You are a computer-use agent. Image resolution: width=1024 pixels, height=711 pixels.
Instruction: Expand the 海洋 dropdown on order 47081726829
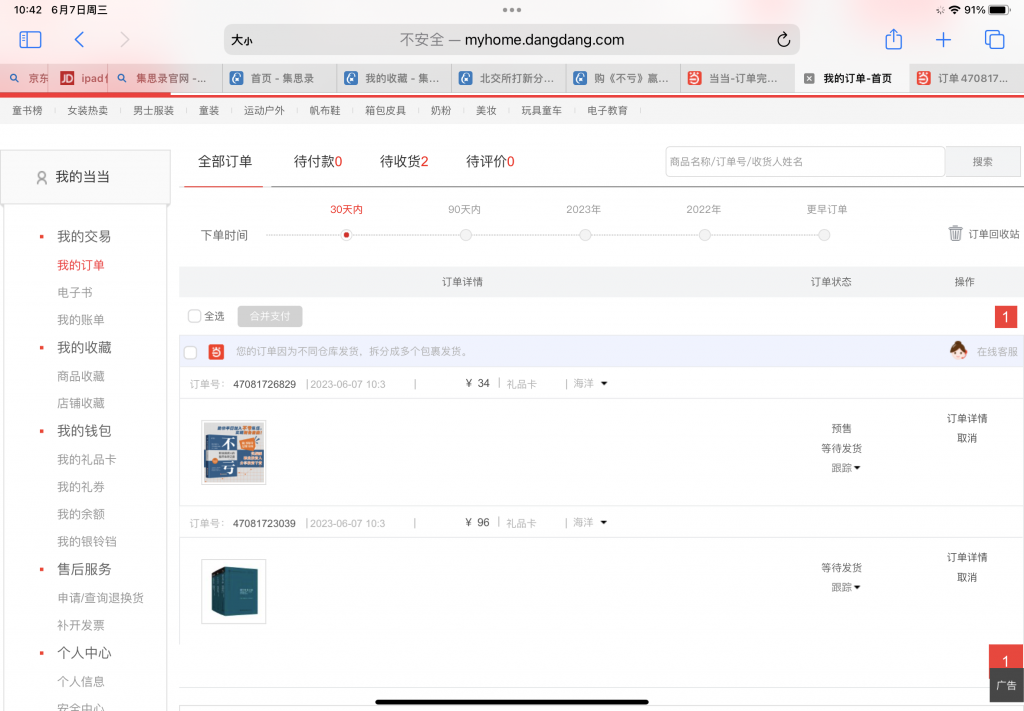(x=590, y=383)
